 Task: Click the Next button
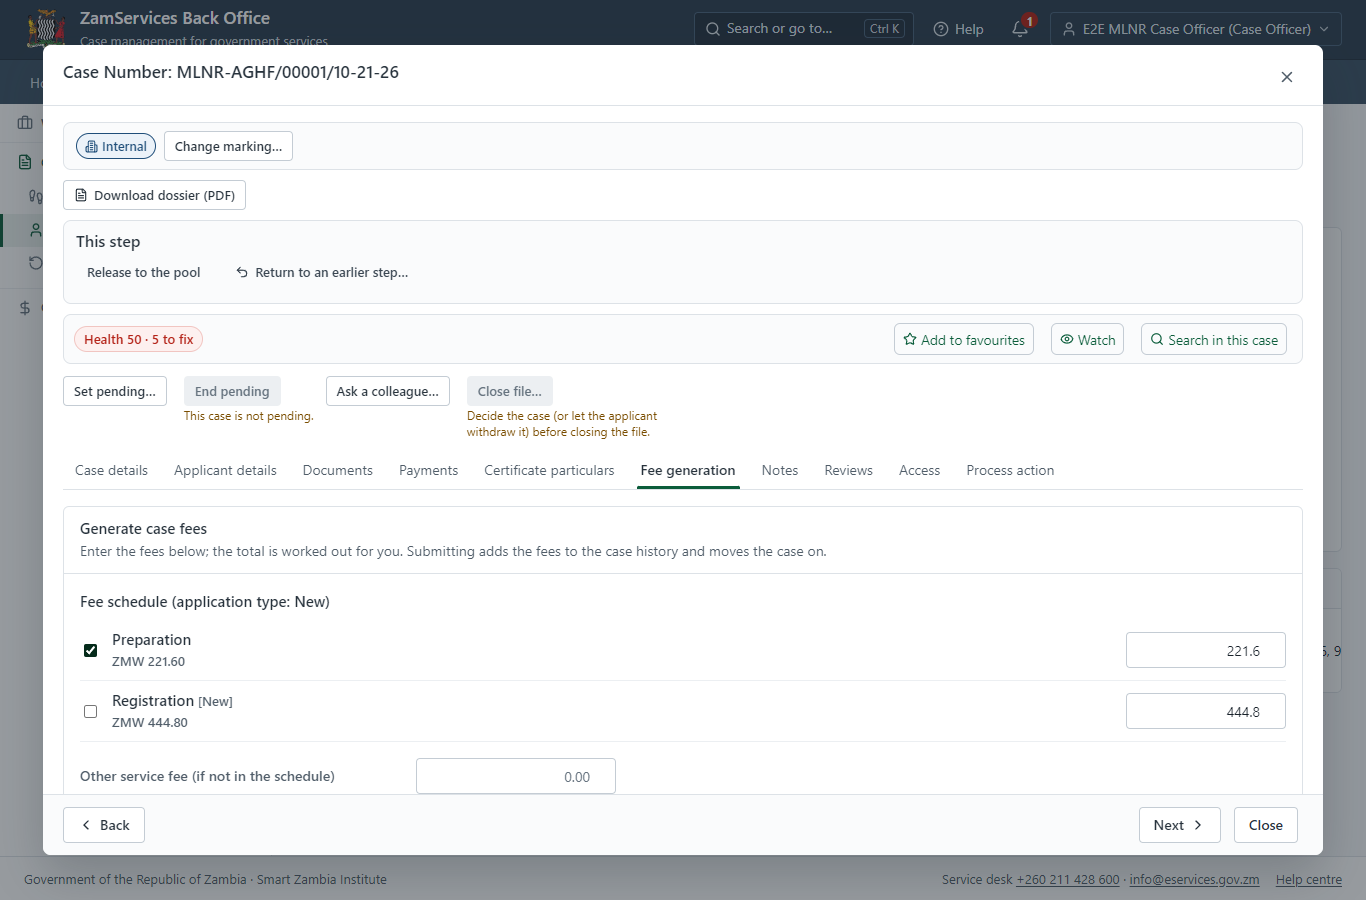point(1180,825)
